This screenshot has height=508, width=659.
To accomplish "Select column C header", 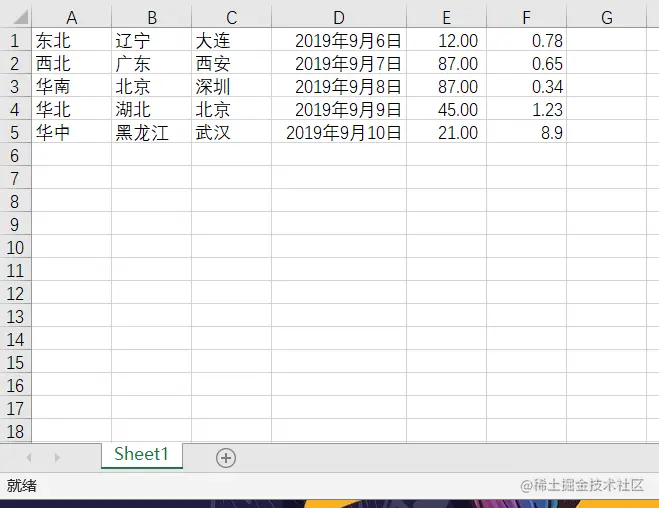I will point(232,17).
